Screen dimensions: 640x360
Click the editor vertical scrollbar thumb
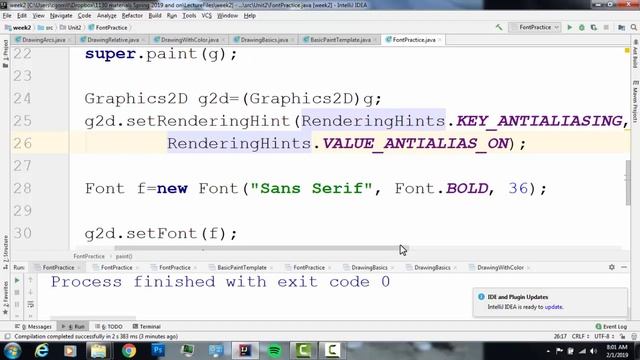coord(628,183)
